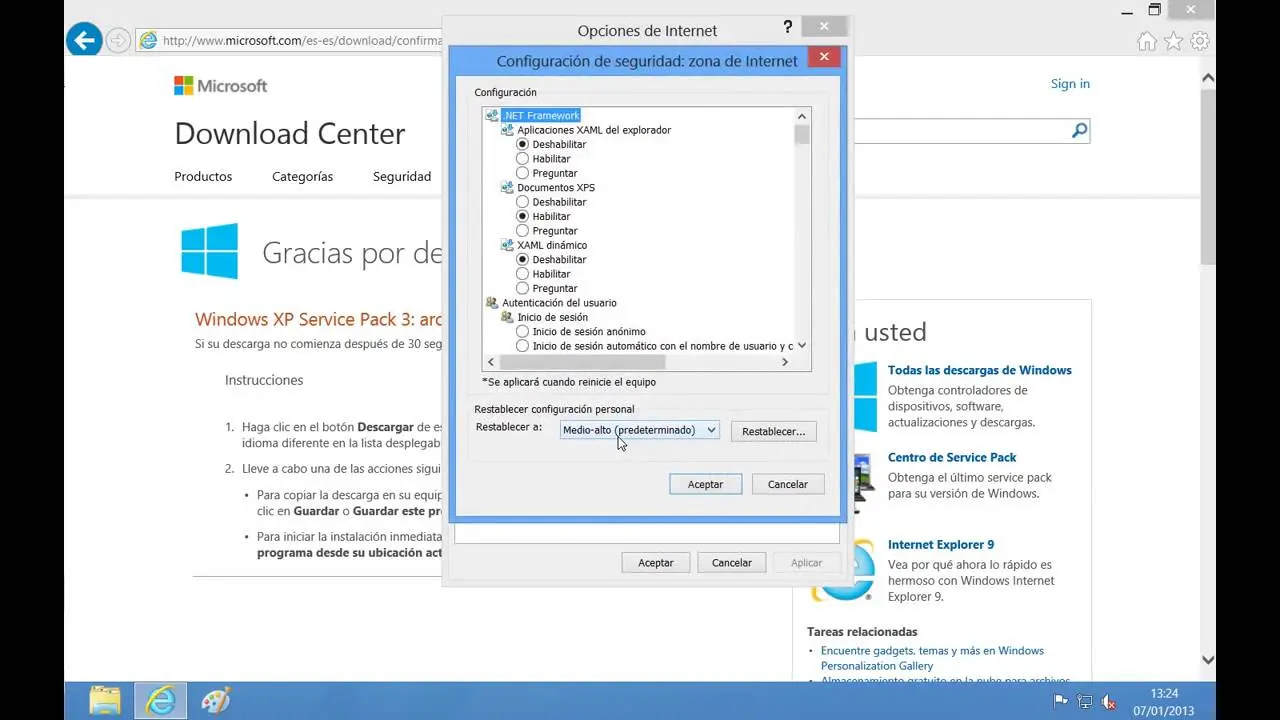Click the IE address bar URL

302,41
